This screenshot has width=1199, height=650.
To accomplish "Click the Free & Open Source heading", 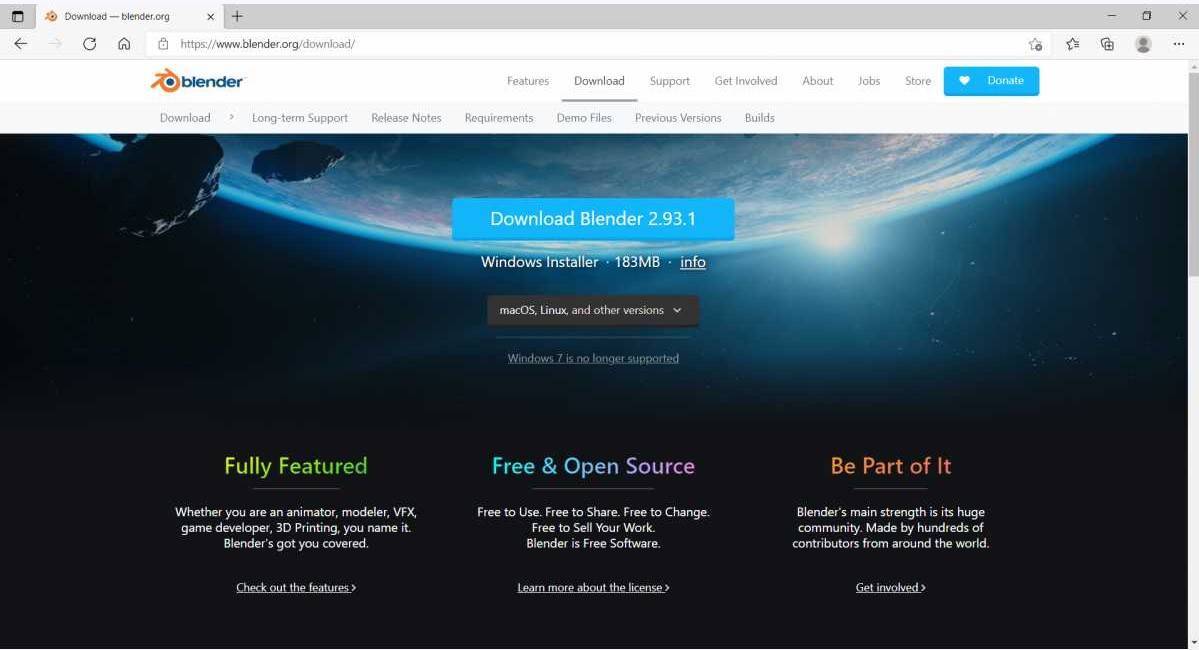I will (x=593, y=466).
